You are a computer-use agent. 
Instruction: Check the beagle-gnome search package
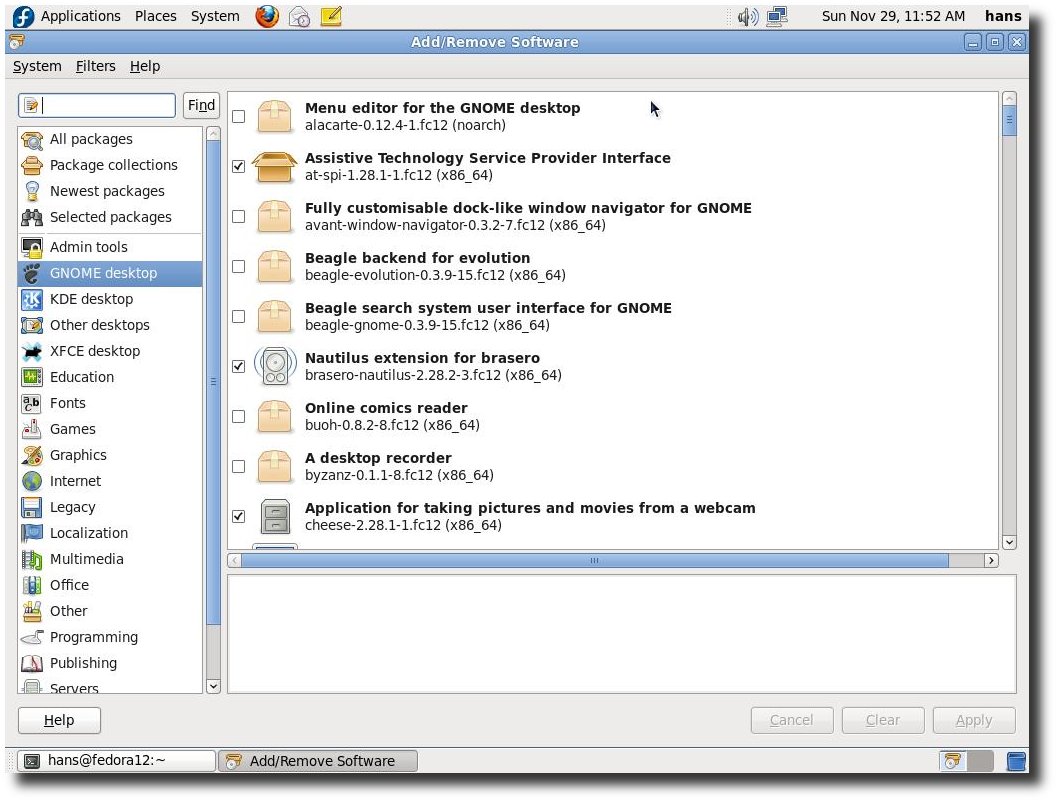click(239, 316)
